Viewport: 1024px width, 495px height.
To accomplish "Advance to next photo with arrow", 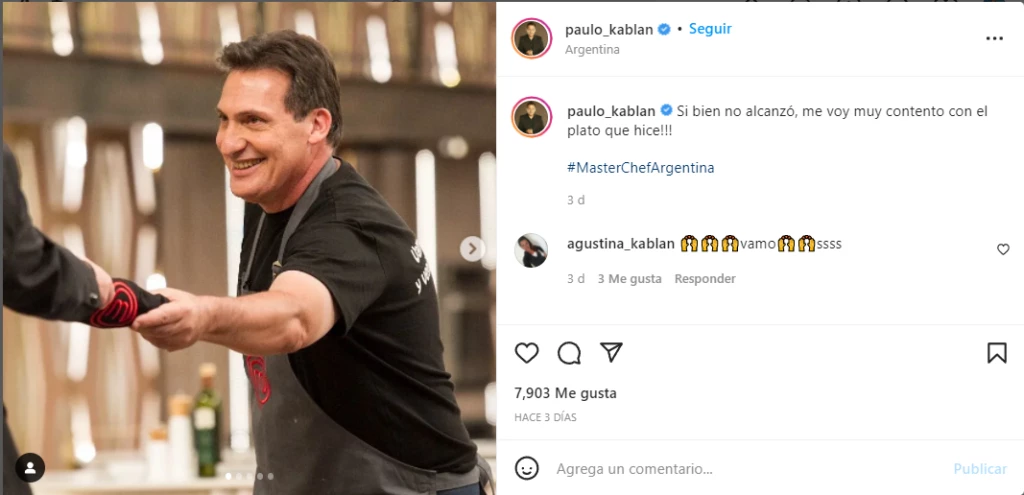I will pyautogui.click(x=472, y=249).
